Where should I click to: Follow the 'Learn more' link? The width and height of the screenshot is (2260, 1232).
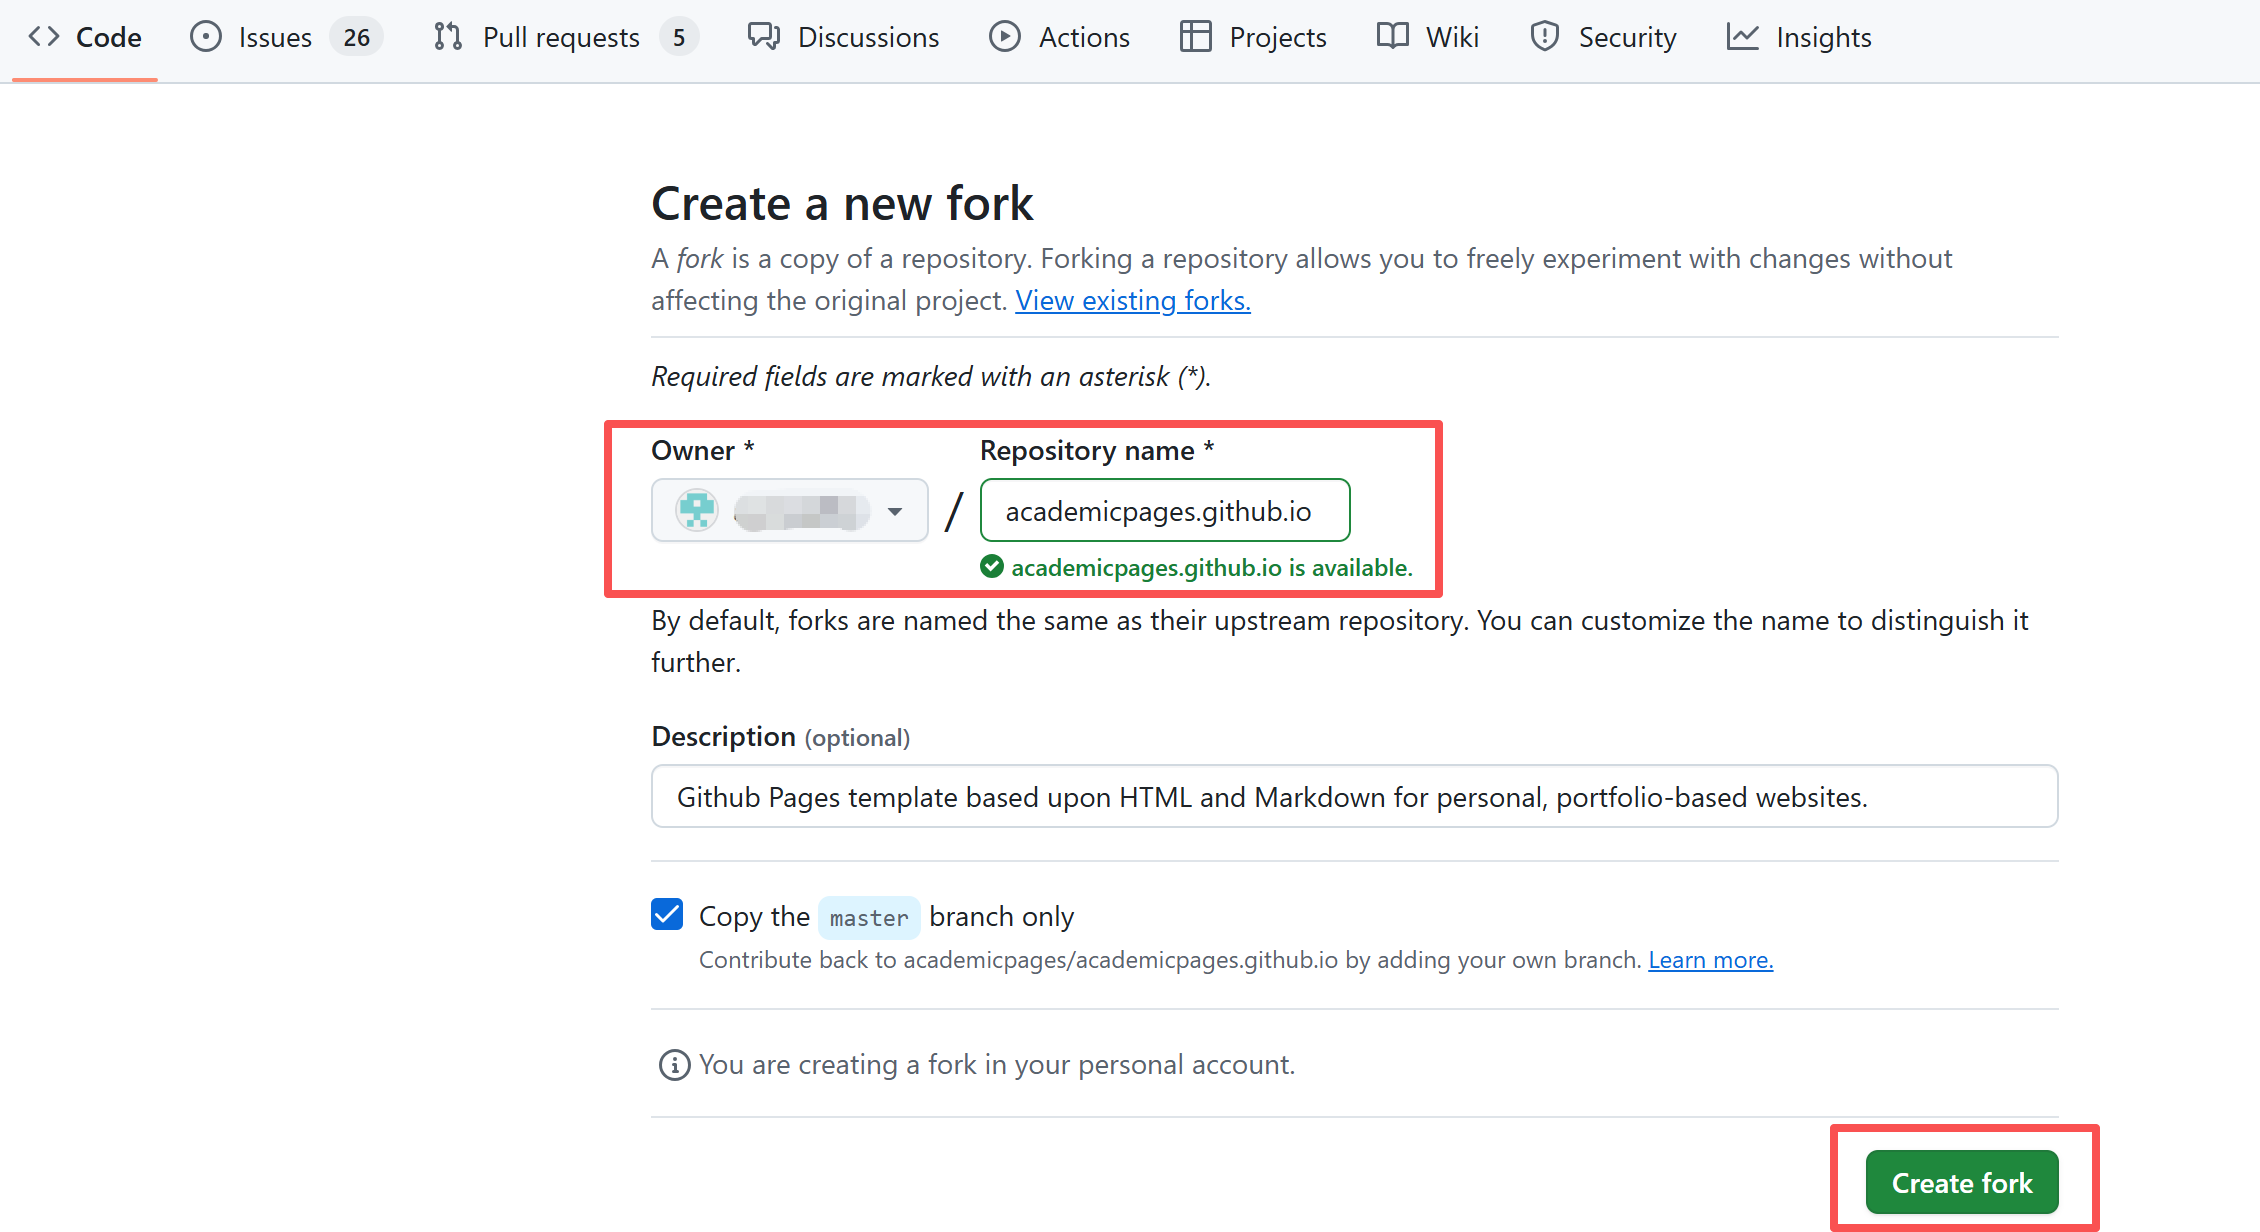click(1709, 959)
